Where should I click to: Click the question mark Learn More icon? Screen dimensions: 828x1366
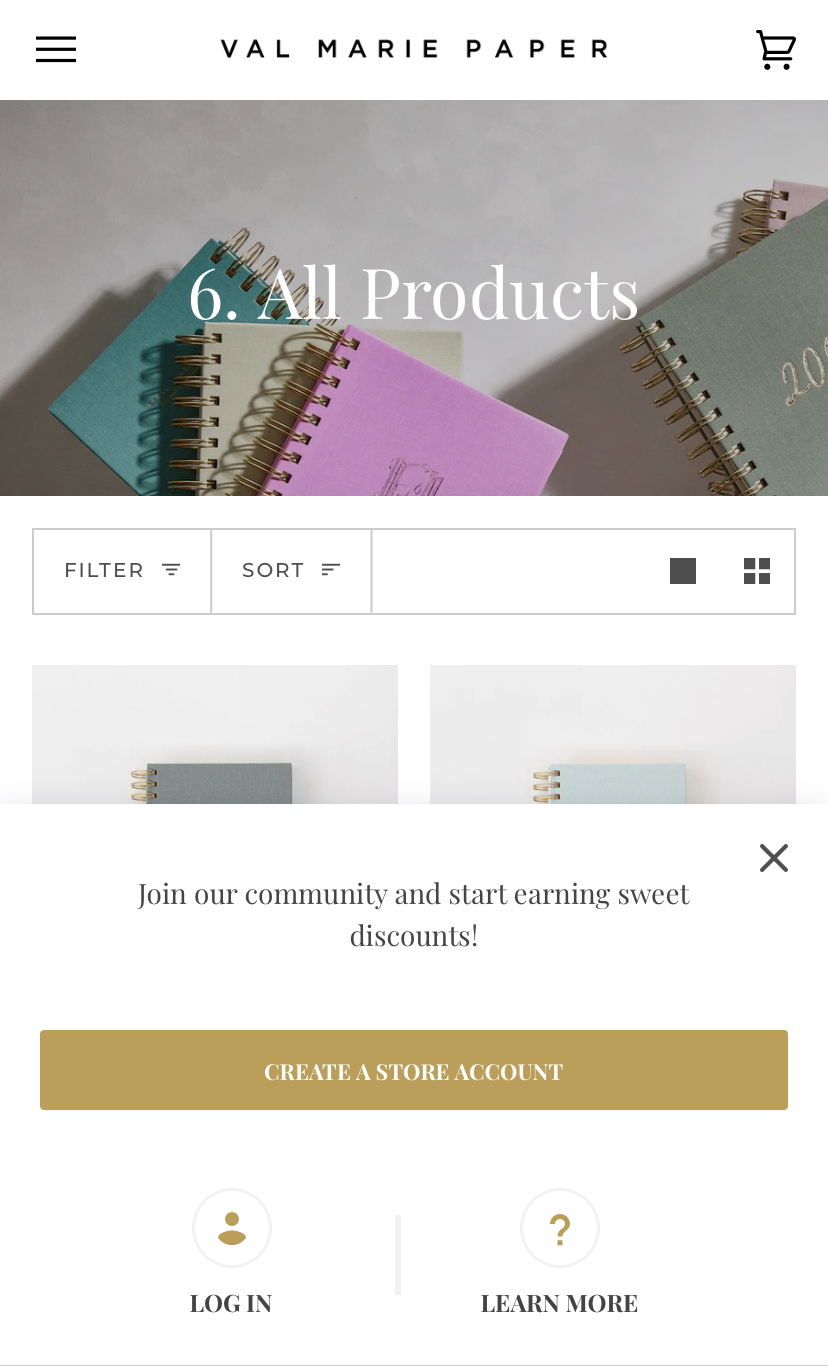[560, 1228]
